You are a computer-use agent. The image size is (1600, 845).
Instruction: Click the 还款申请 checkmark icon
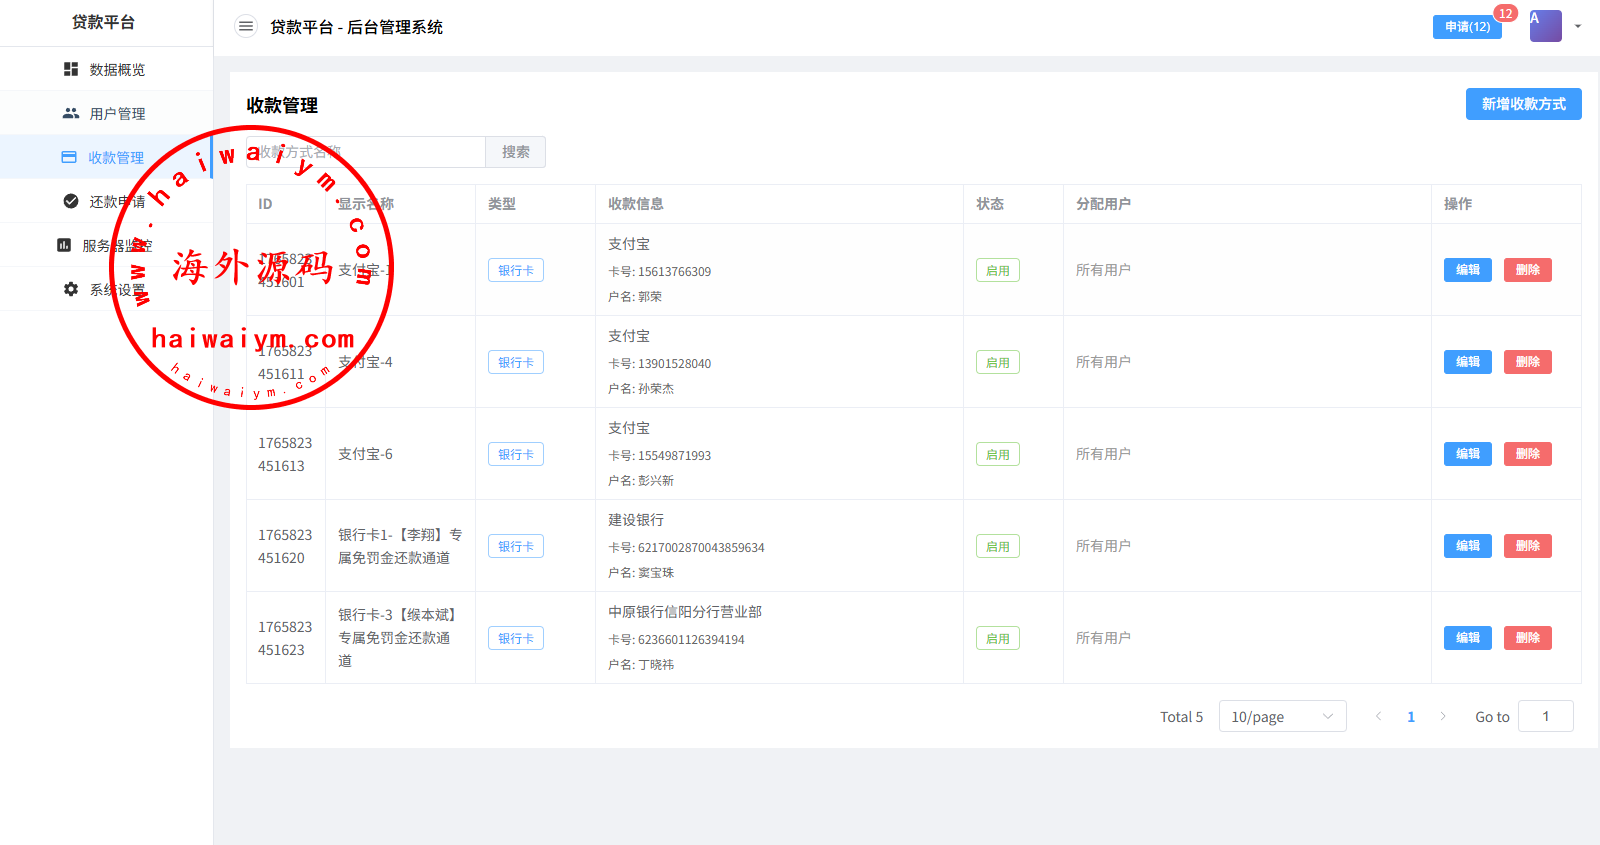click(71, 201)
